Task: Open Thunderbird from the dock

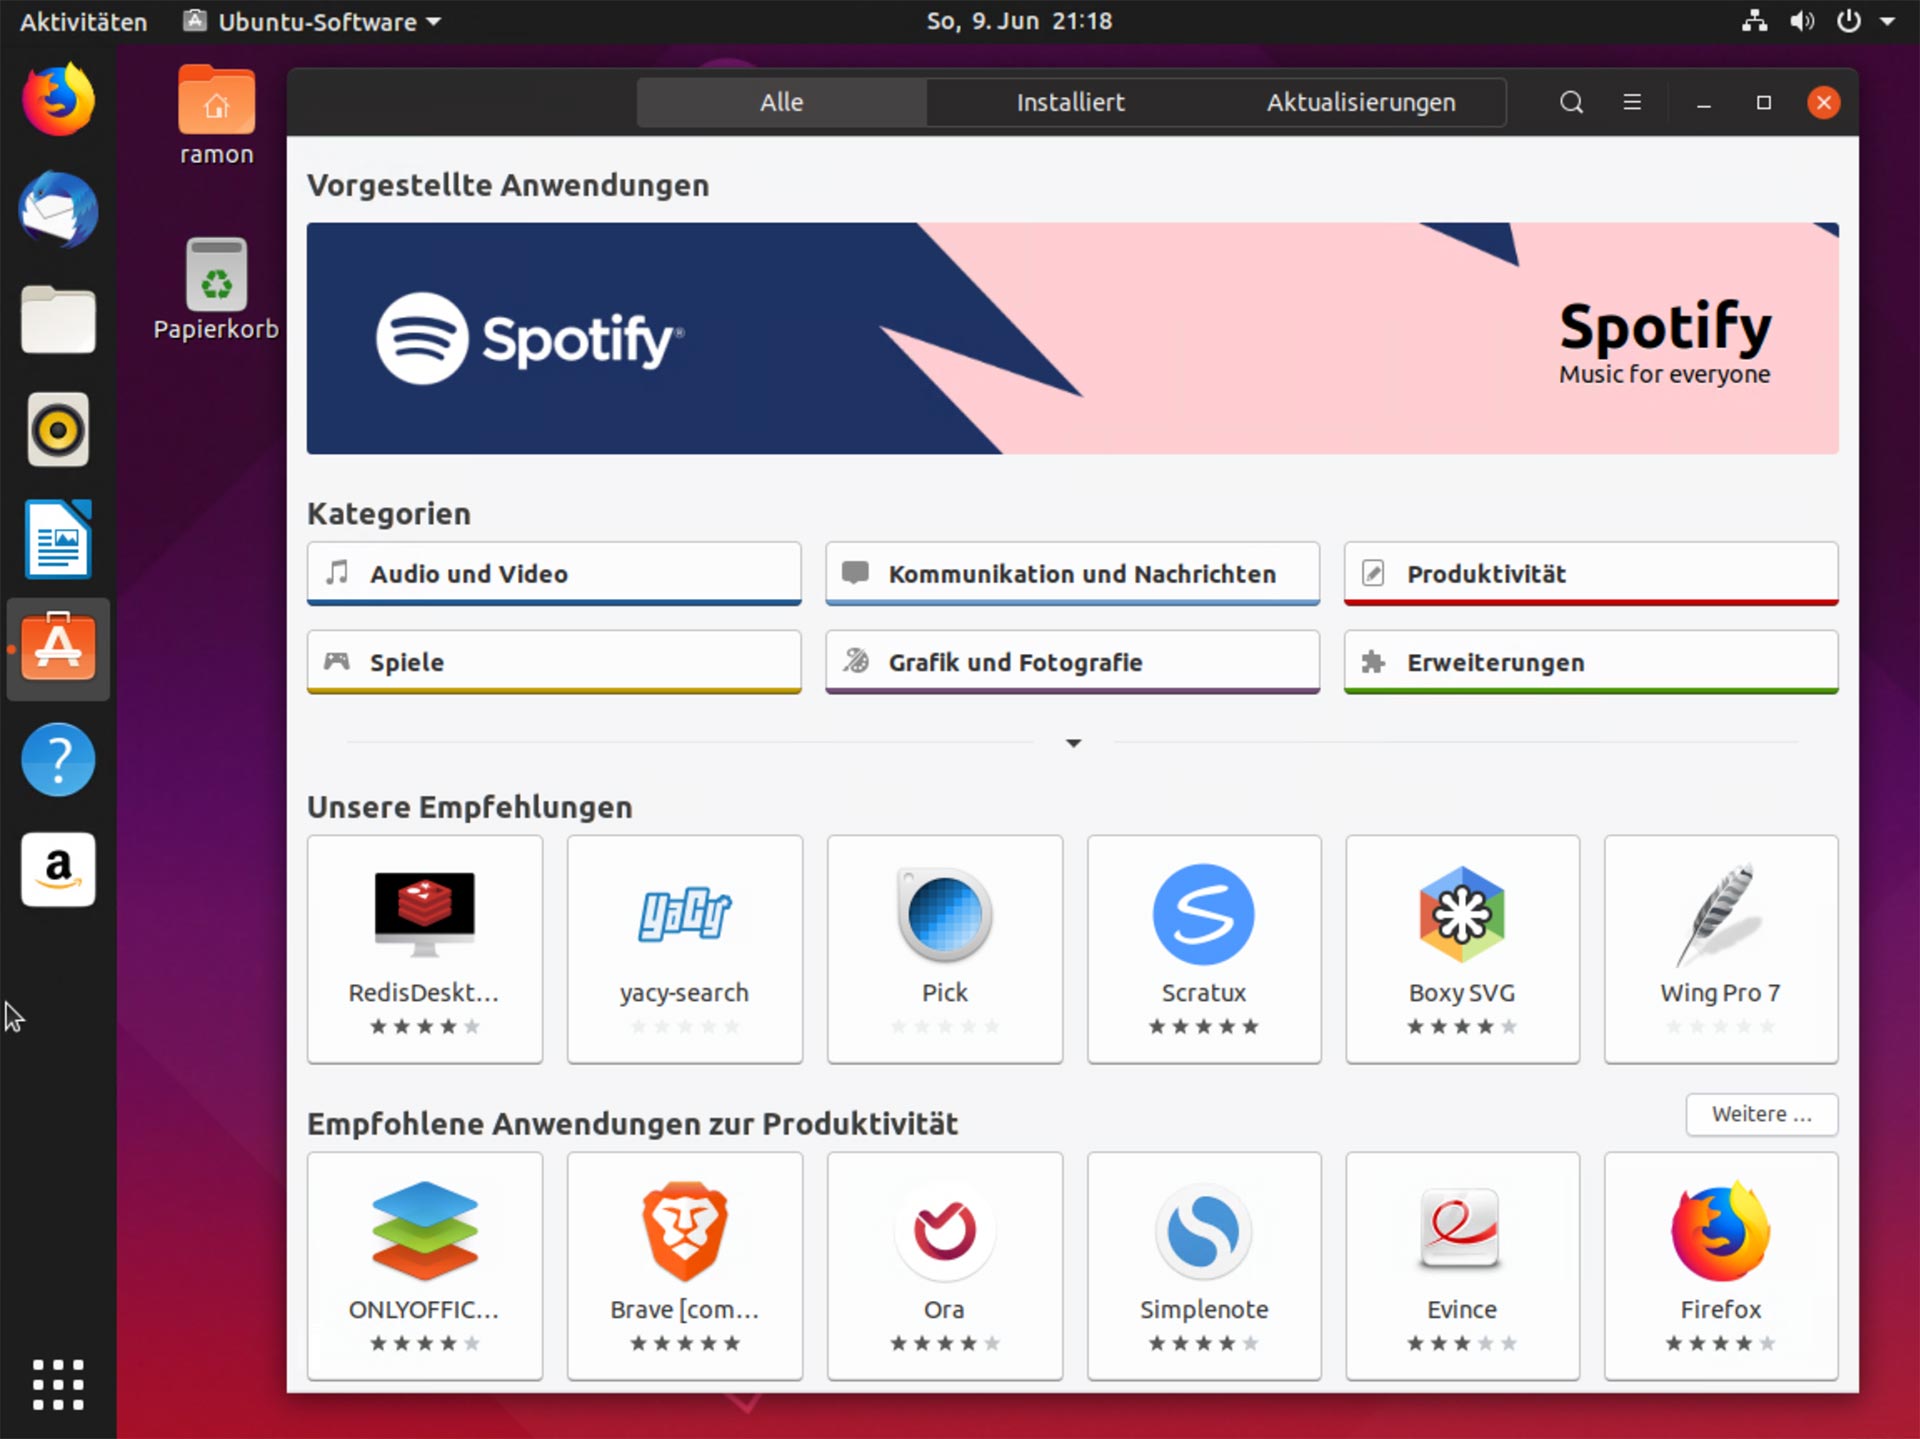Action: 57,210
